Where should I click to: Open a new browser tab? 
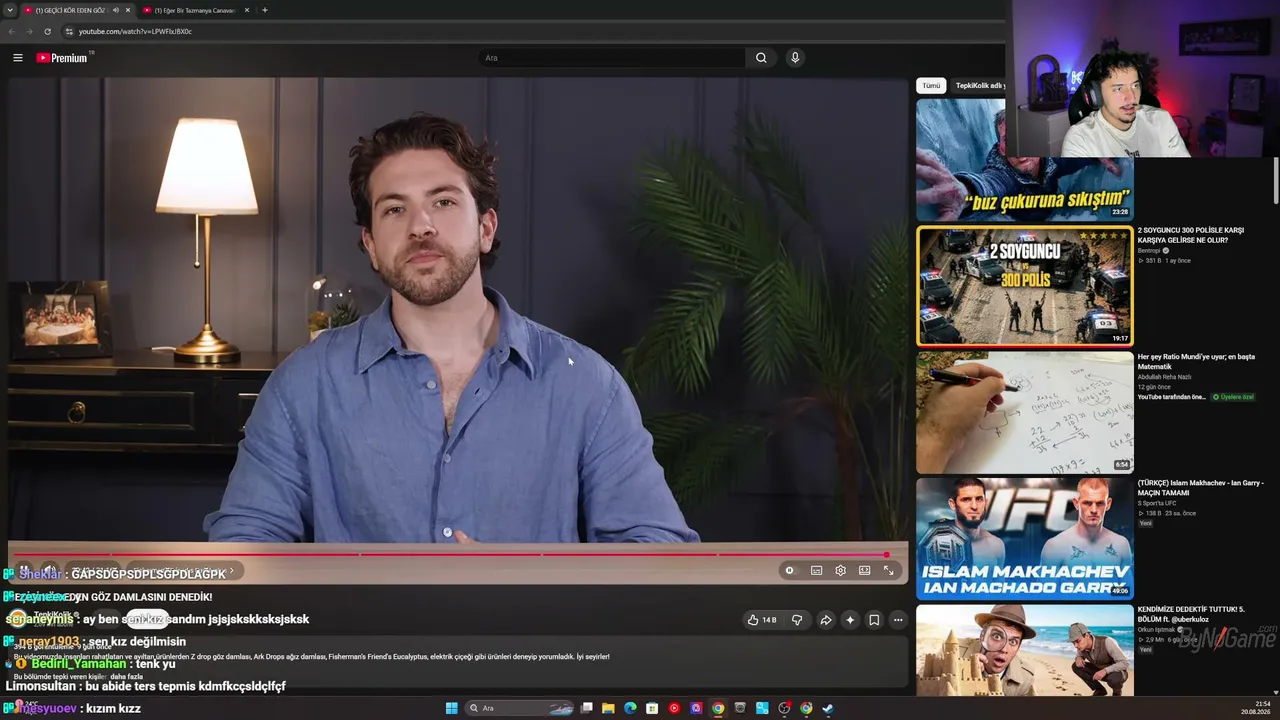click(264, 10)
